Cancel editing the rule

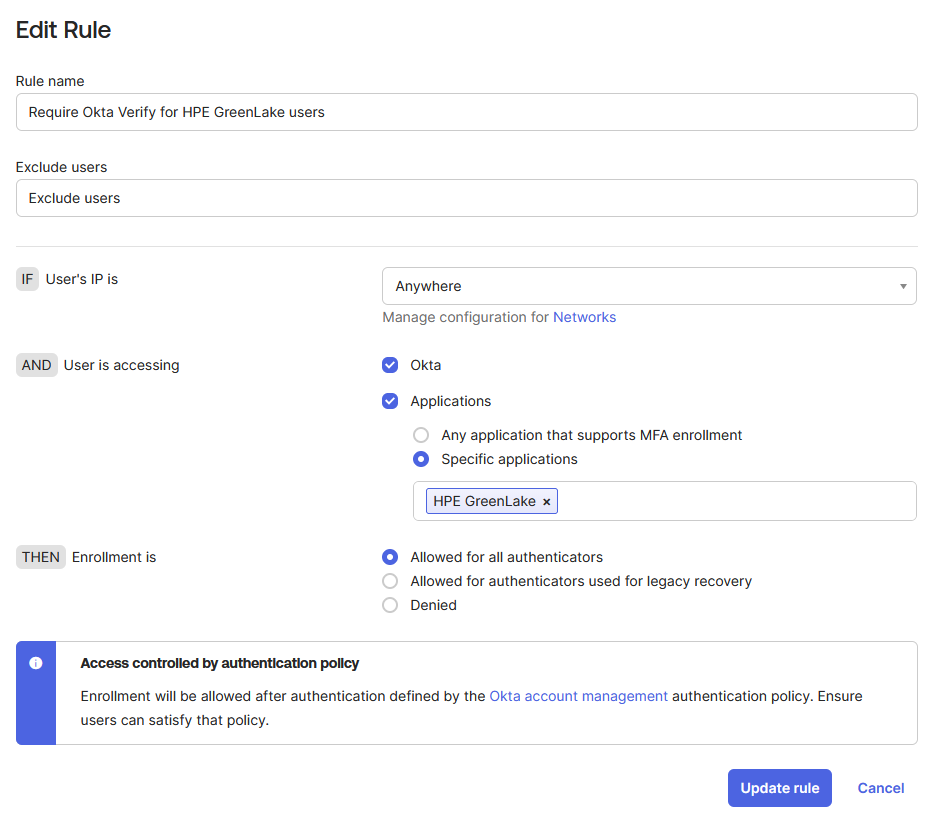click(x=880, y=788)
